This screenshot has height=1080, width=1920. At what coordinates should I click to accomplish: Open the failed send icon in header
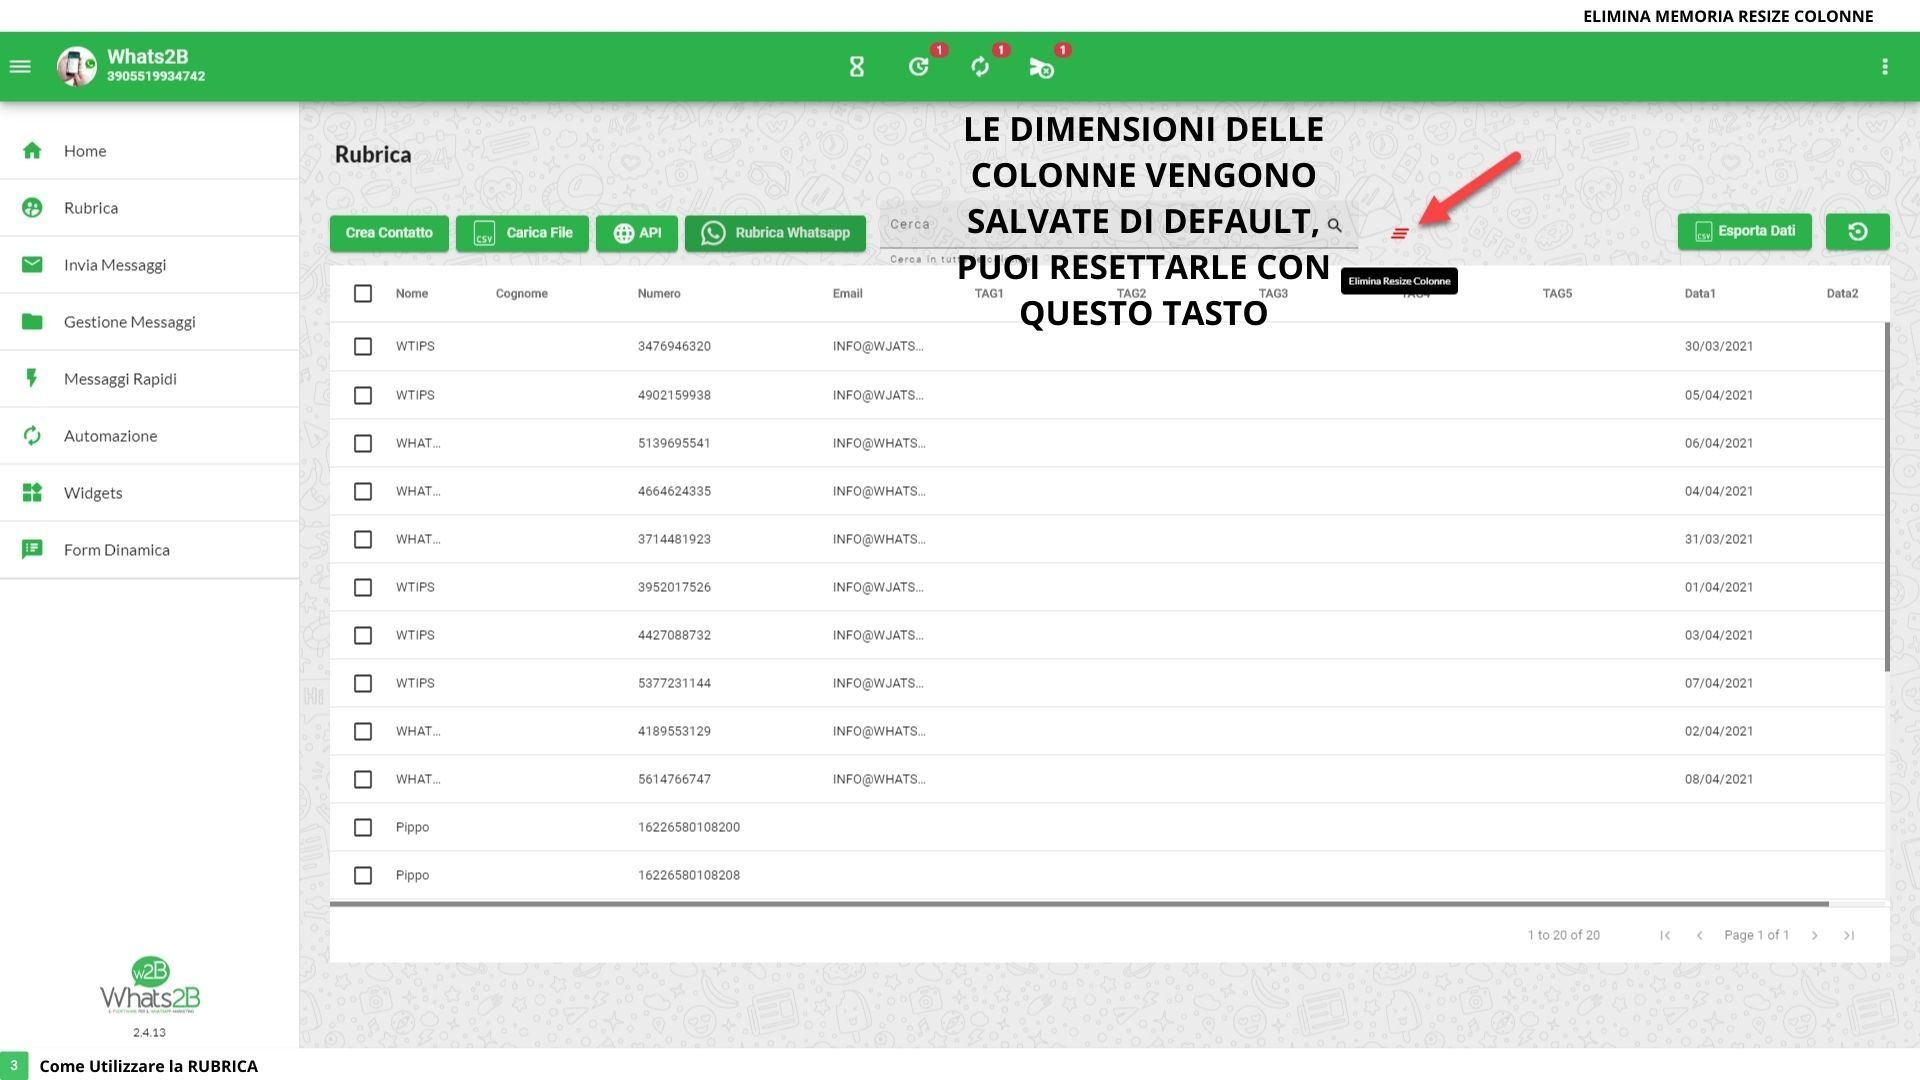pos(1042,67)
